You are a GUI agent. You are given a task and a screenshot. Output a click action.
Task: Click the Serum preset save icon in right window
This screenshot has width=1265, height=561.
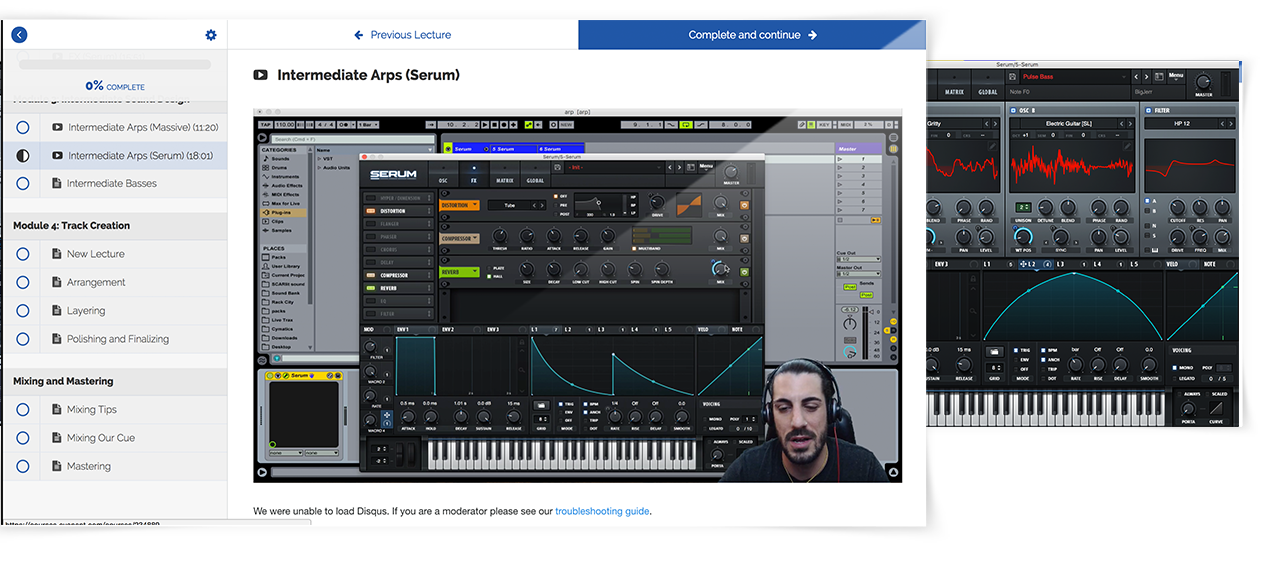click(x=1013, y=76)
